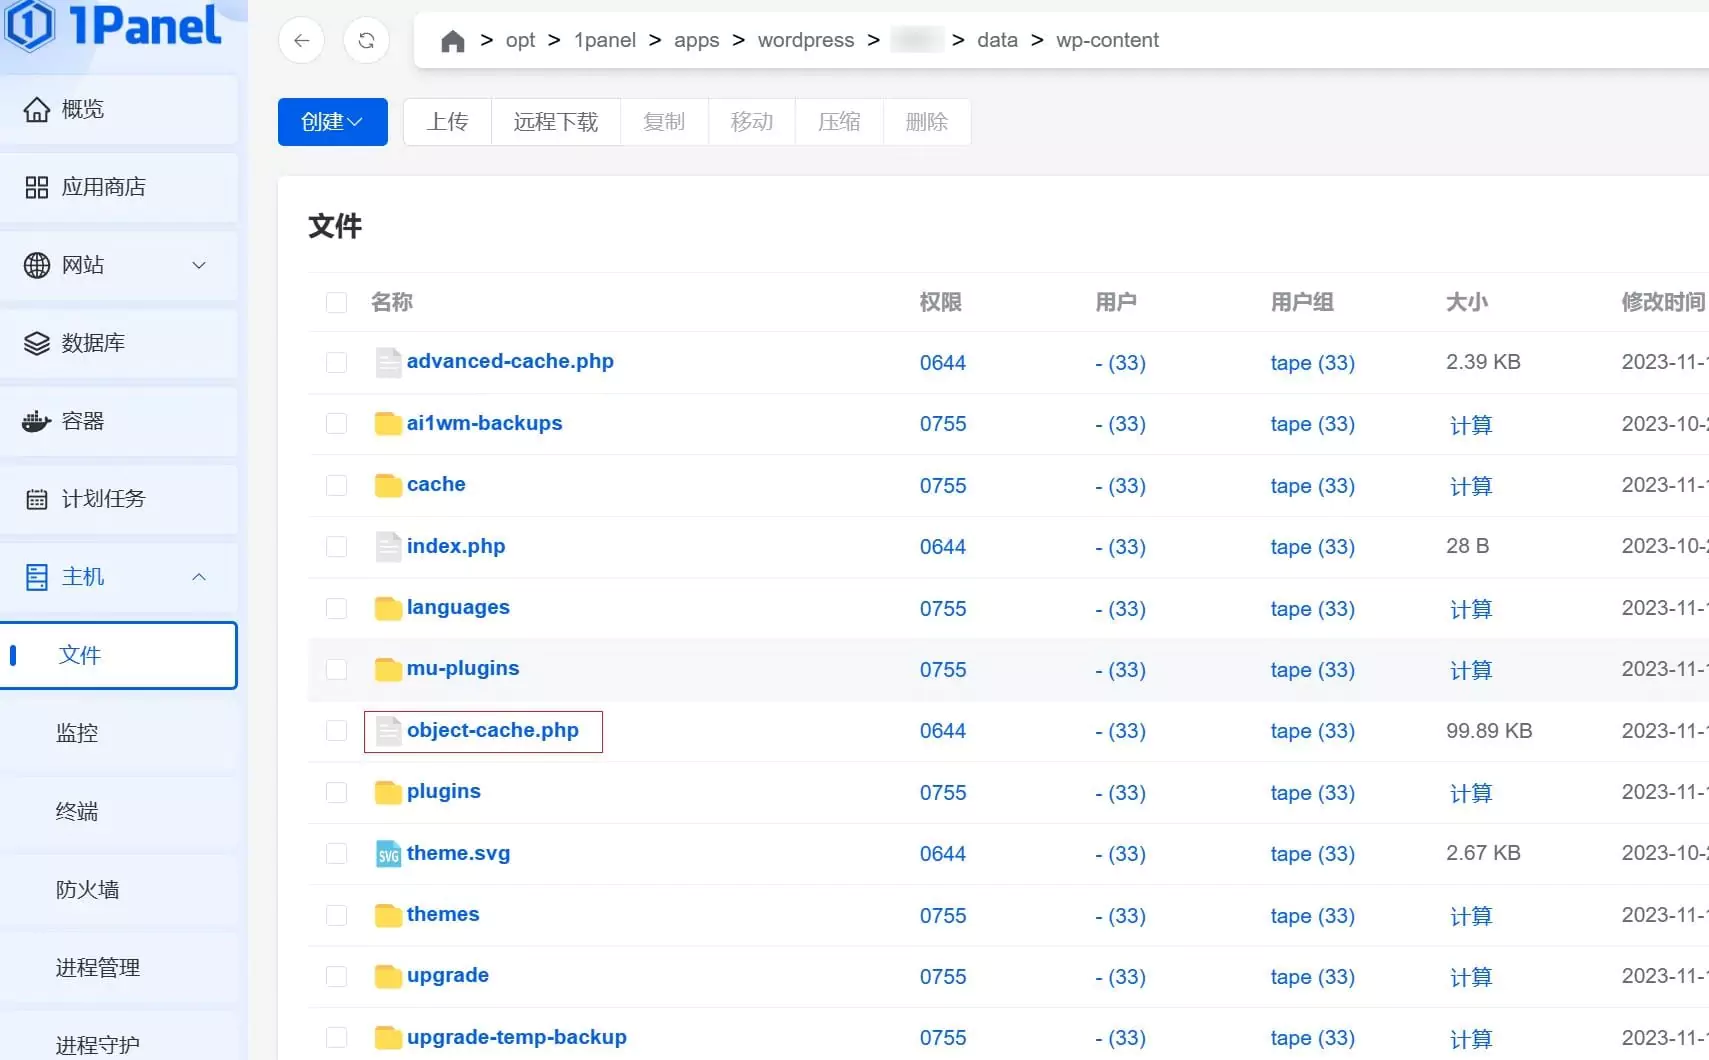Switch to the 监控 monitoring section
Screen dimensions: 1709x1060
[x=76, y=733]
